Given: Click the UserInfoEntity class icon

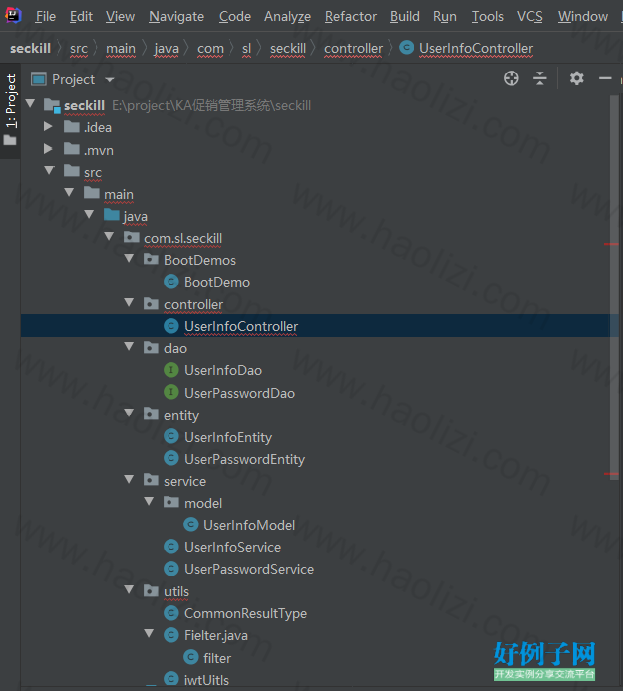Looking at the screenshot, I should coord(171,436).
